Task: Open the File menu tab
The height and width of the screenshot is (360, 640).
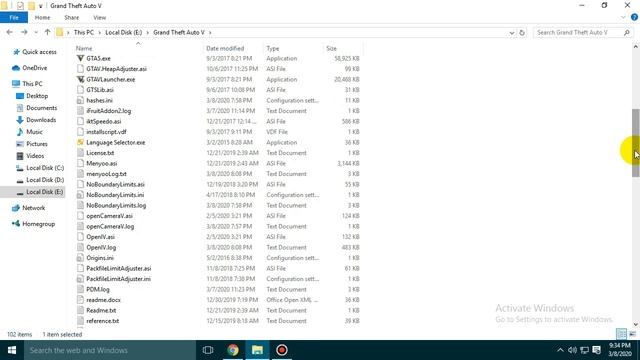Action: point(14,18)
